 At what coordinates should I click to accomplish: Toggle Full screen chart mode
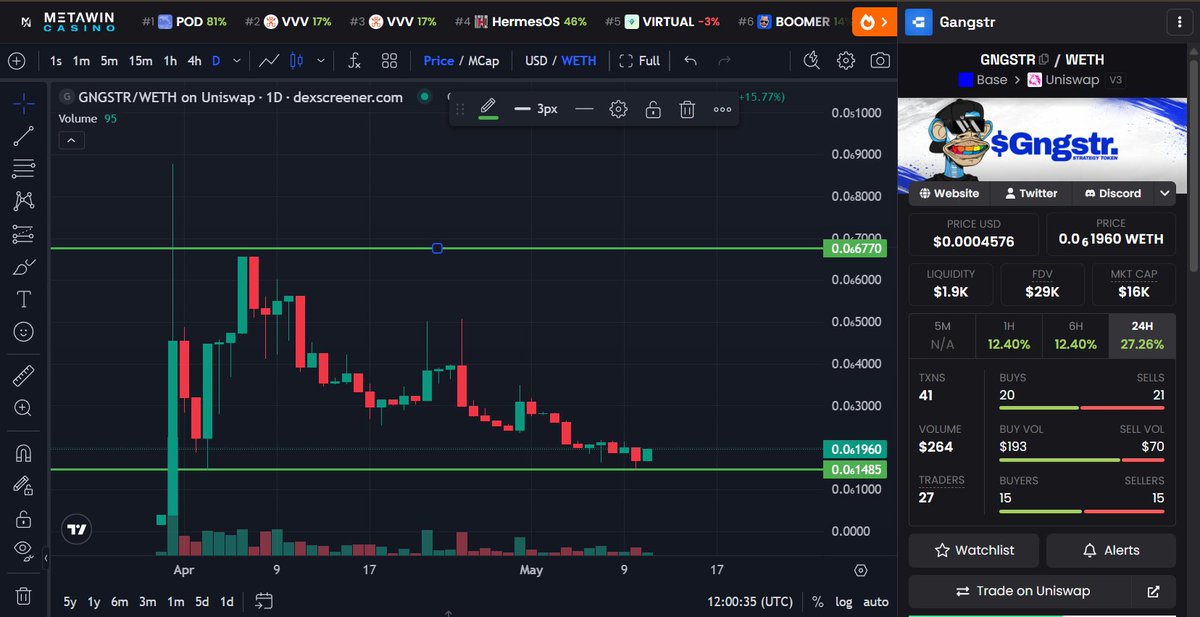(x=640, y=60)
